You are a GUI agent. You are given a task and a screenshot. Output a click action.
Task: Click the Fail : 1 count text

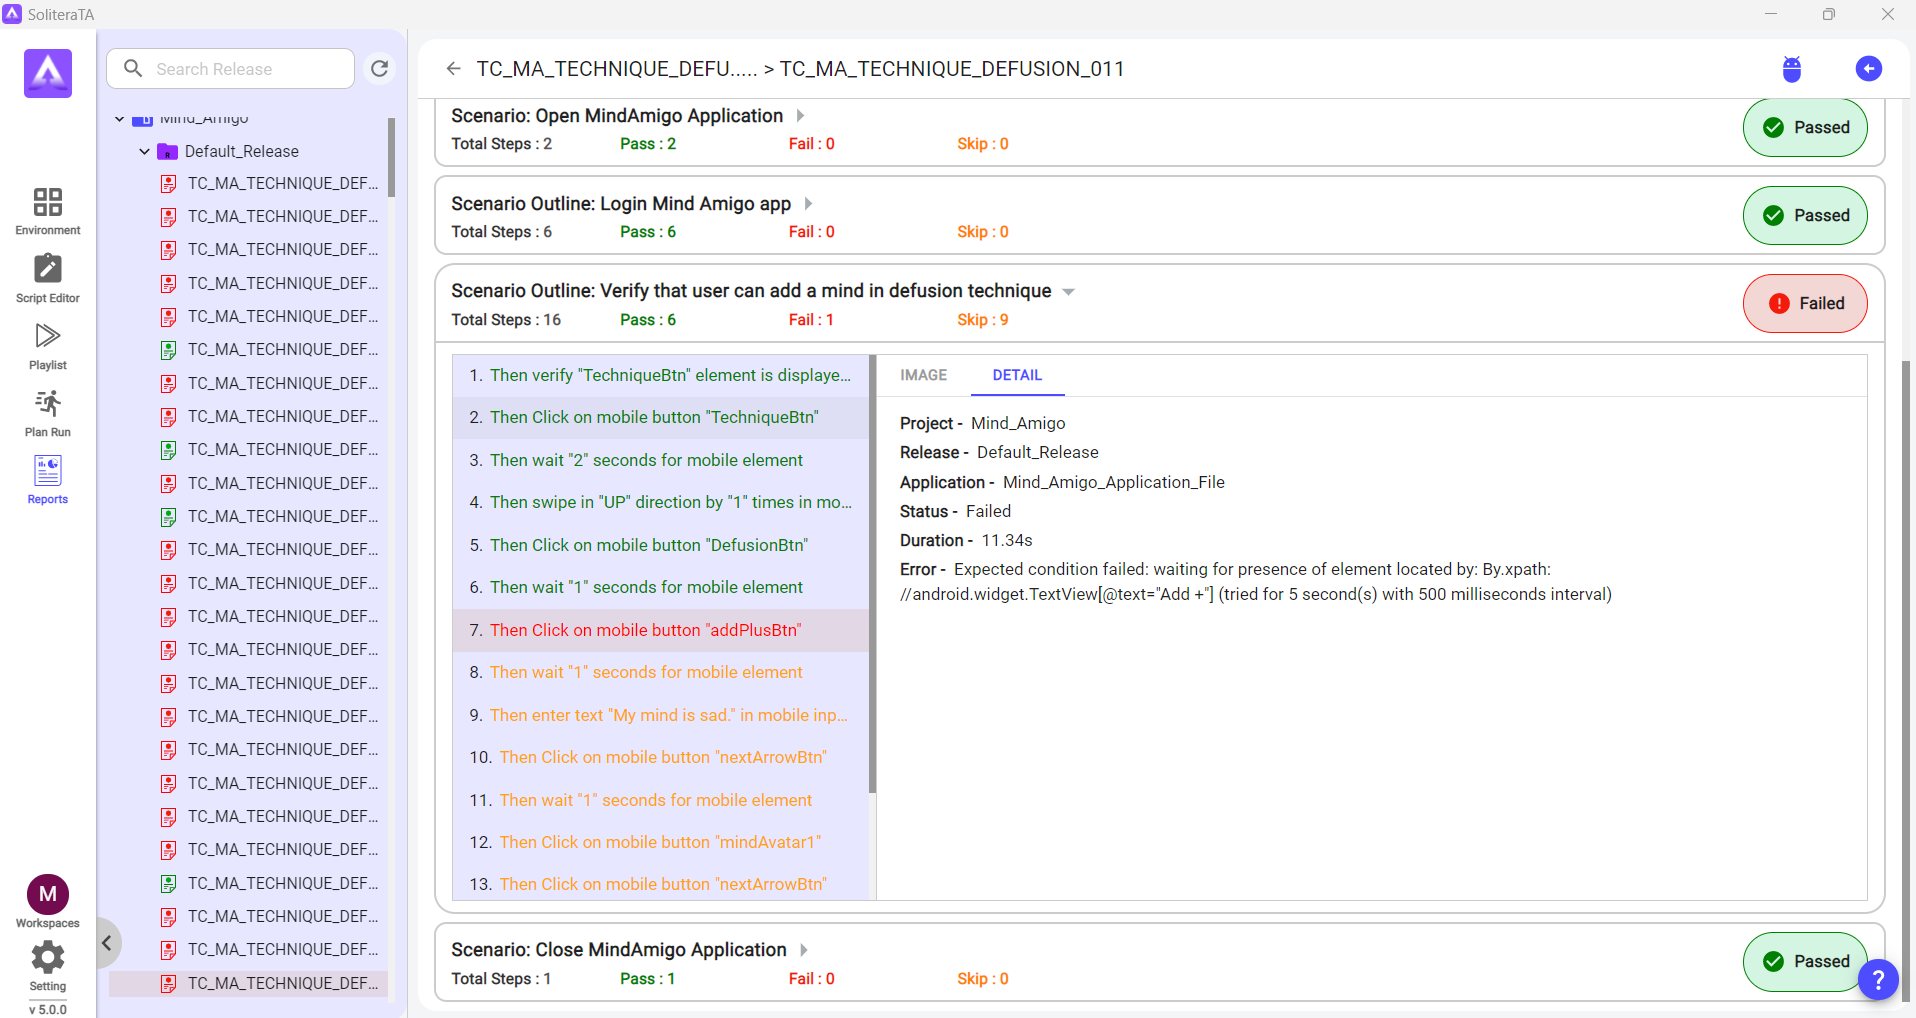click(811, 320)
